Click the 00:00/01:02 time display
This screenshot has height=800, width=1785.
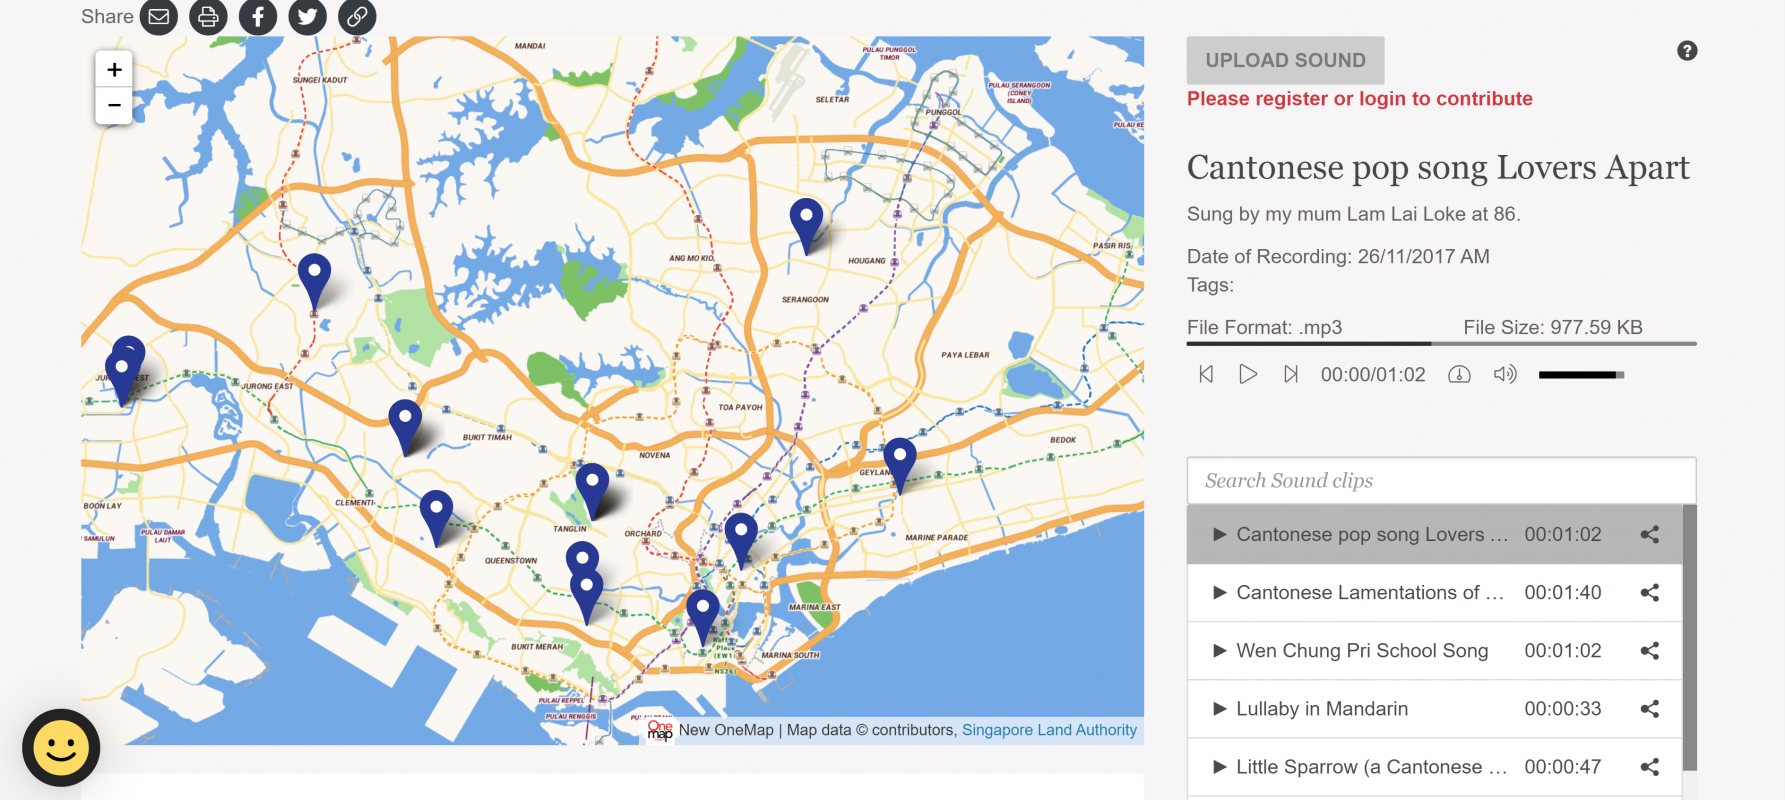(x=1373, y=375)
